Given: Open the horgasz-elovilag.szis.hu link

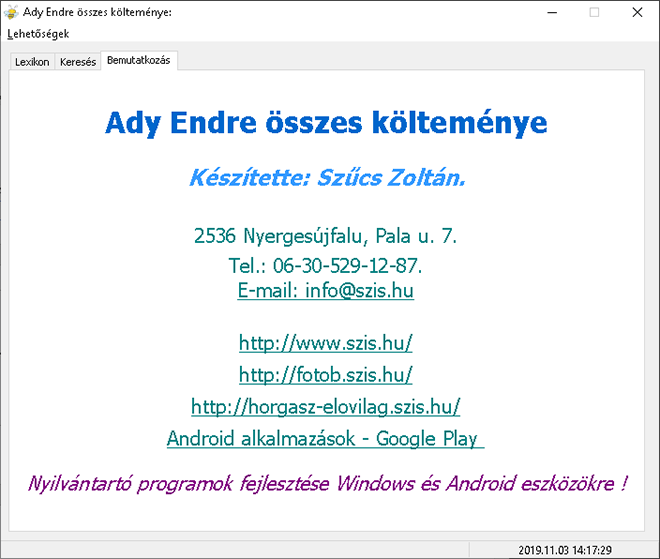Looking at the screenshot, I should (326, 407).
